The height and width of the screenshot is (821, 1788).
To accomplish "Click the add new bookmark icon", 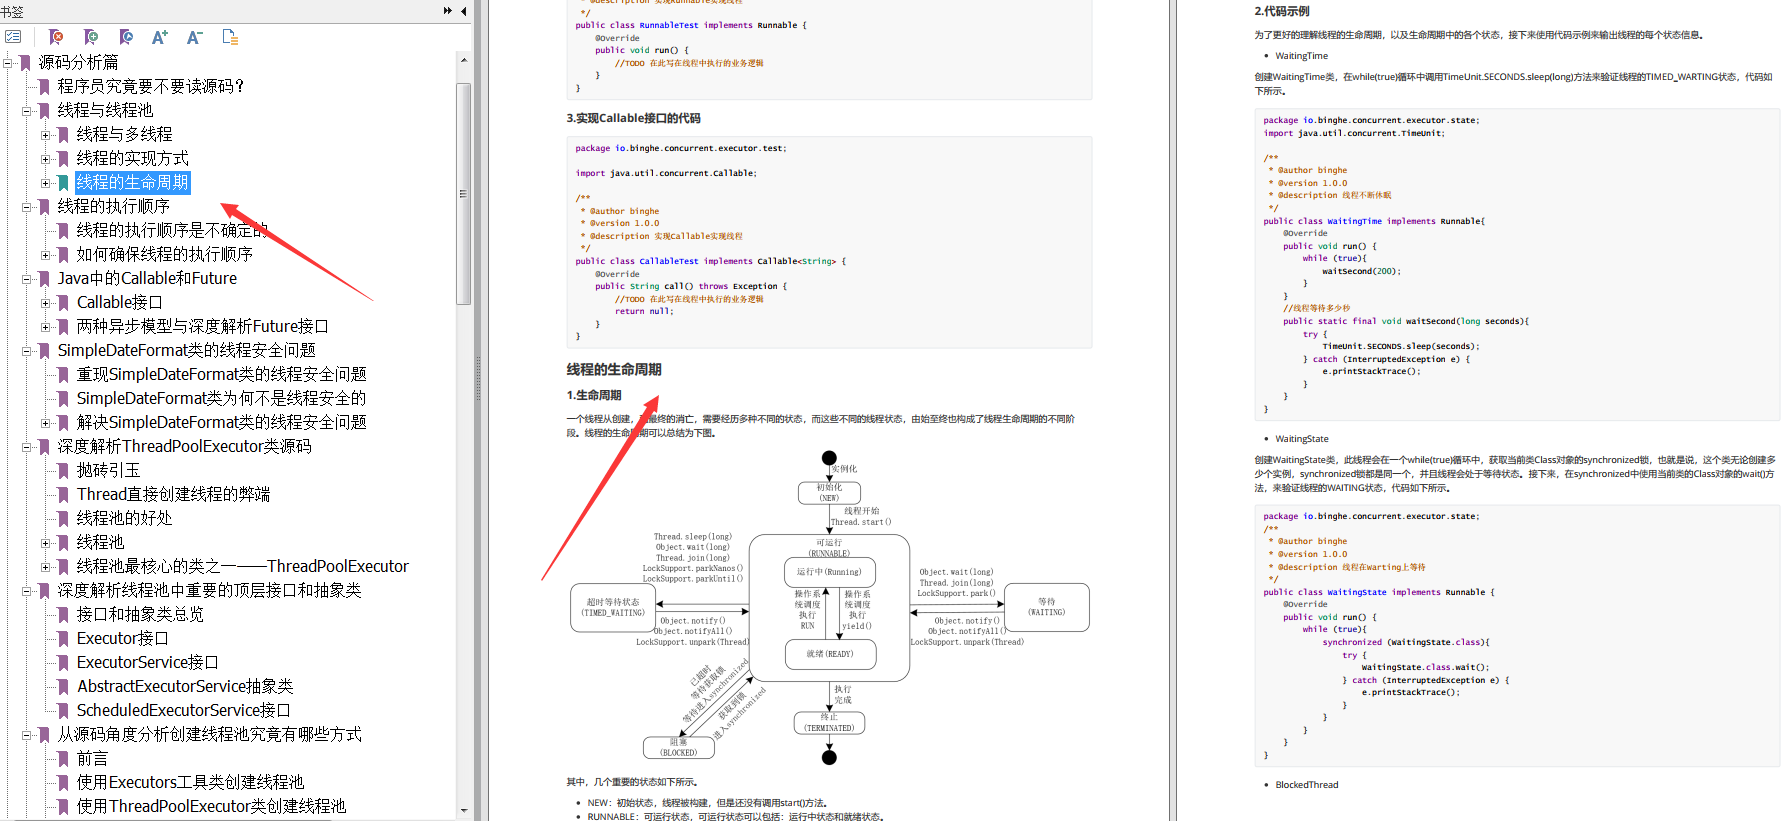I will (91, 37).
